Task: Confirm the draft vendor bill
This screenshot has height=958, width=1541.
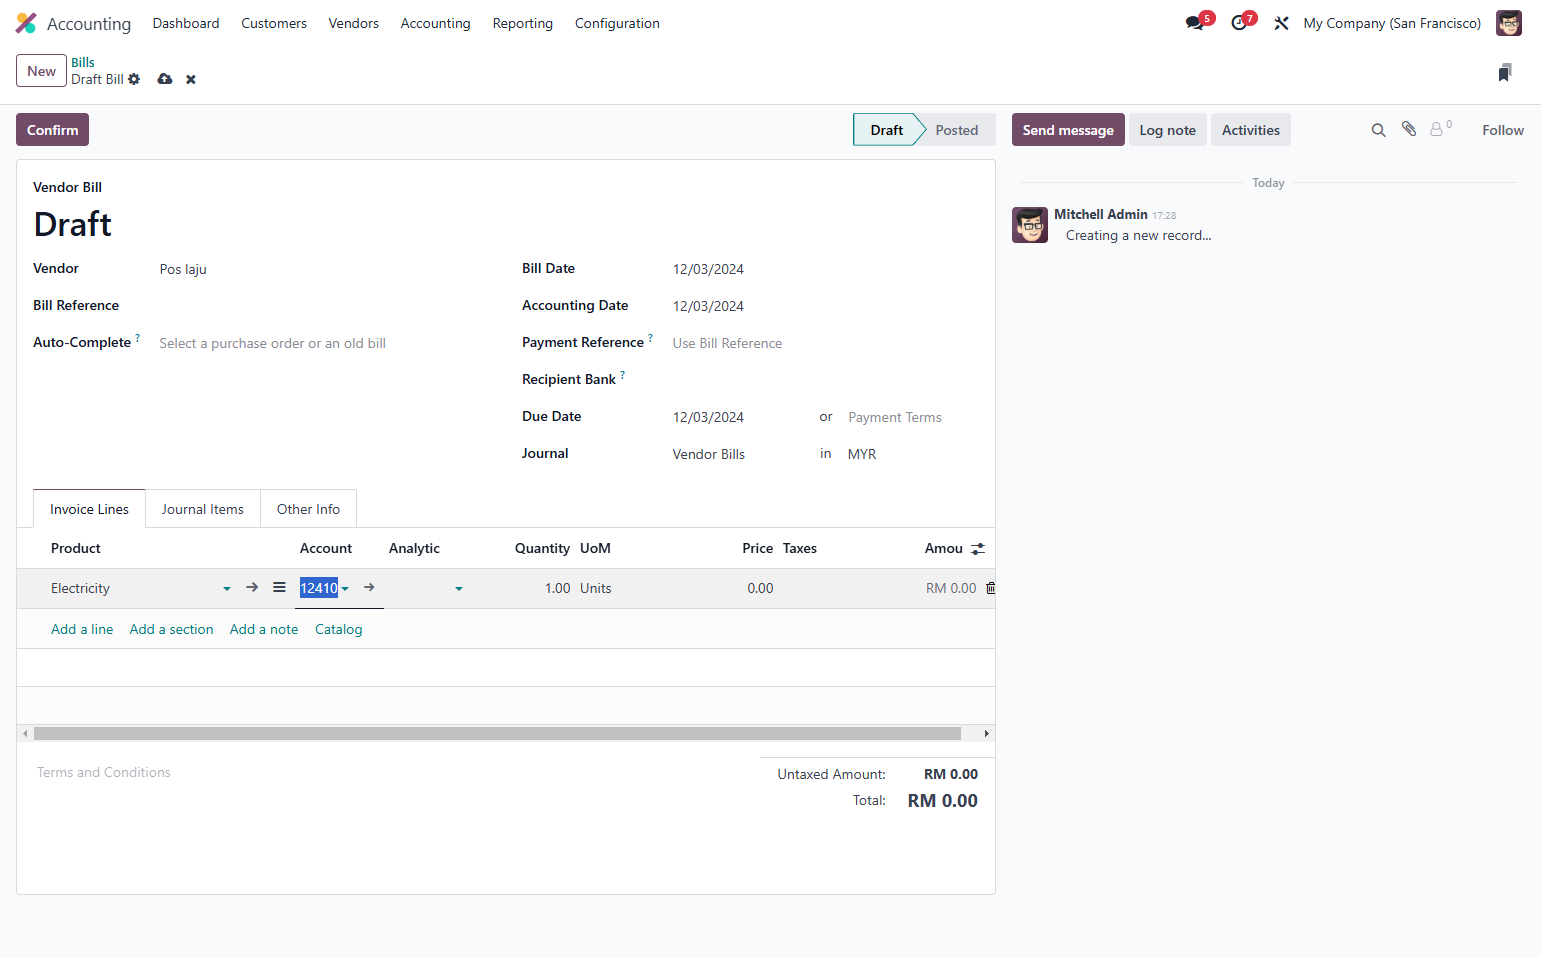Action: click(52, 130)
